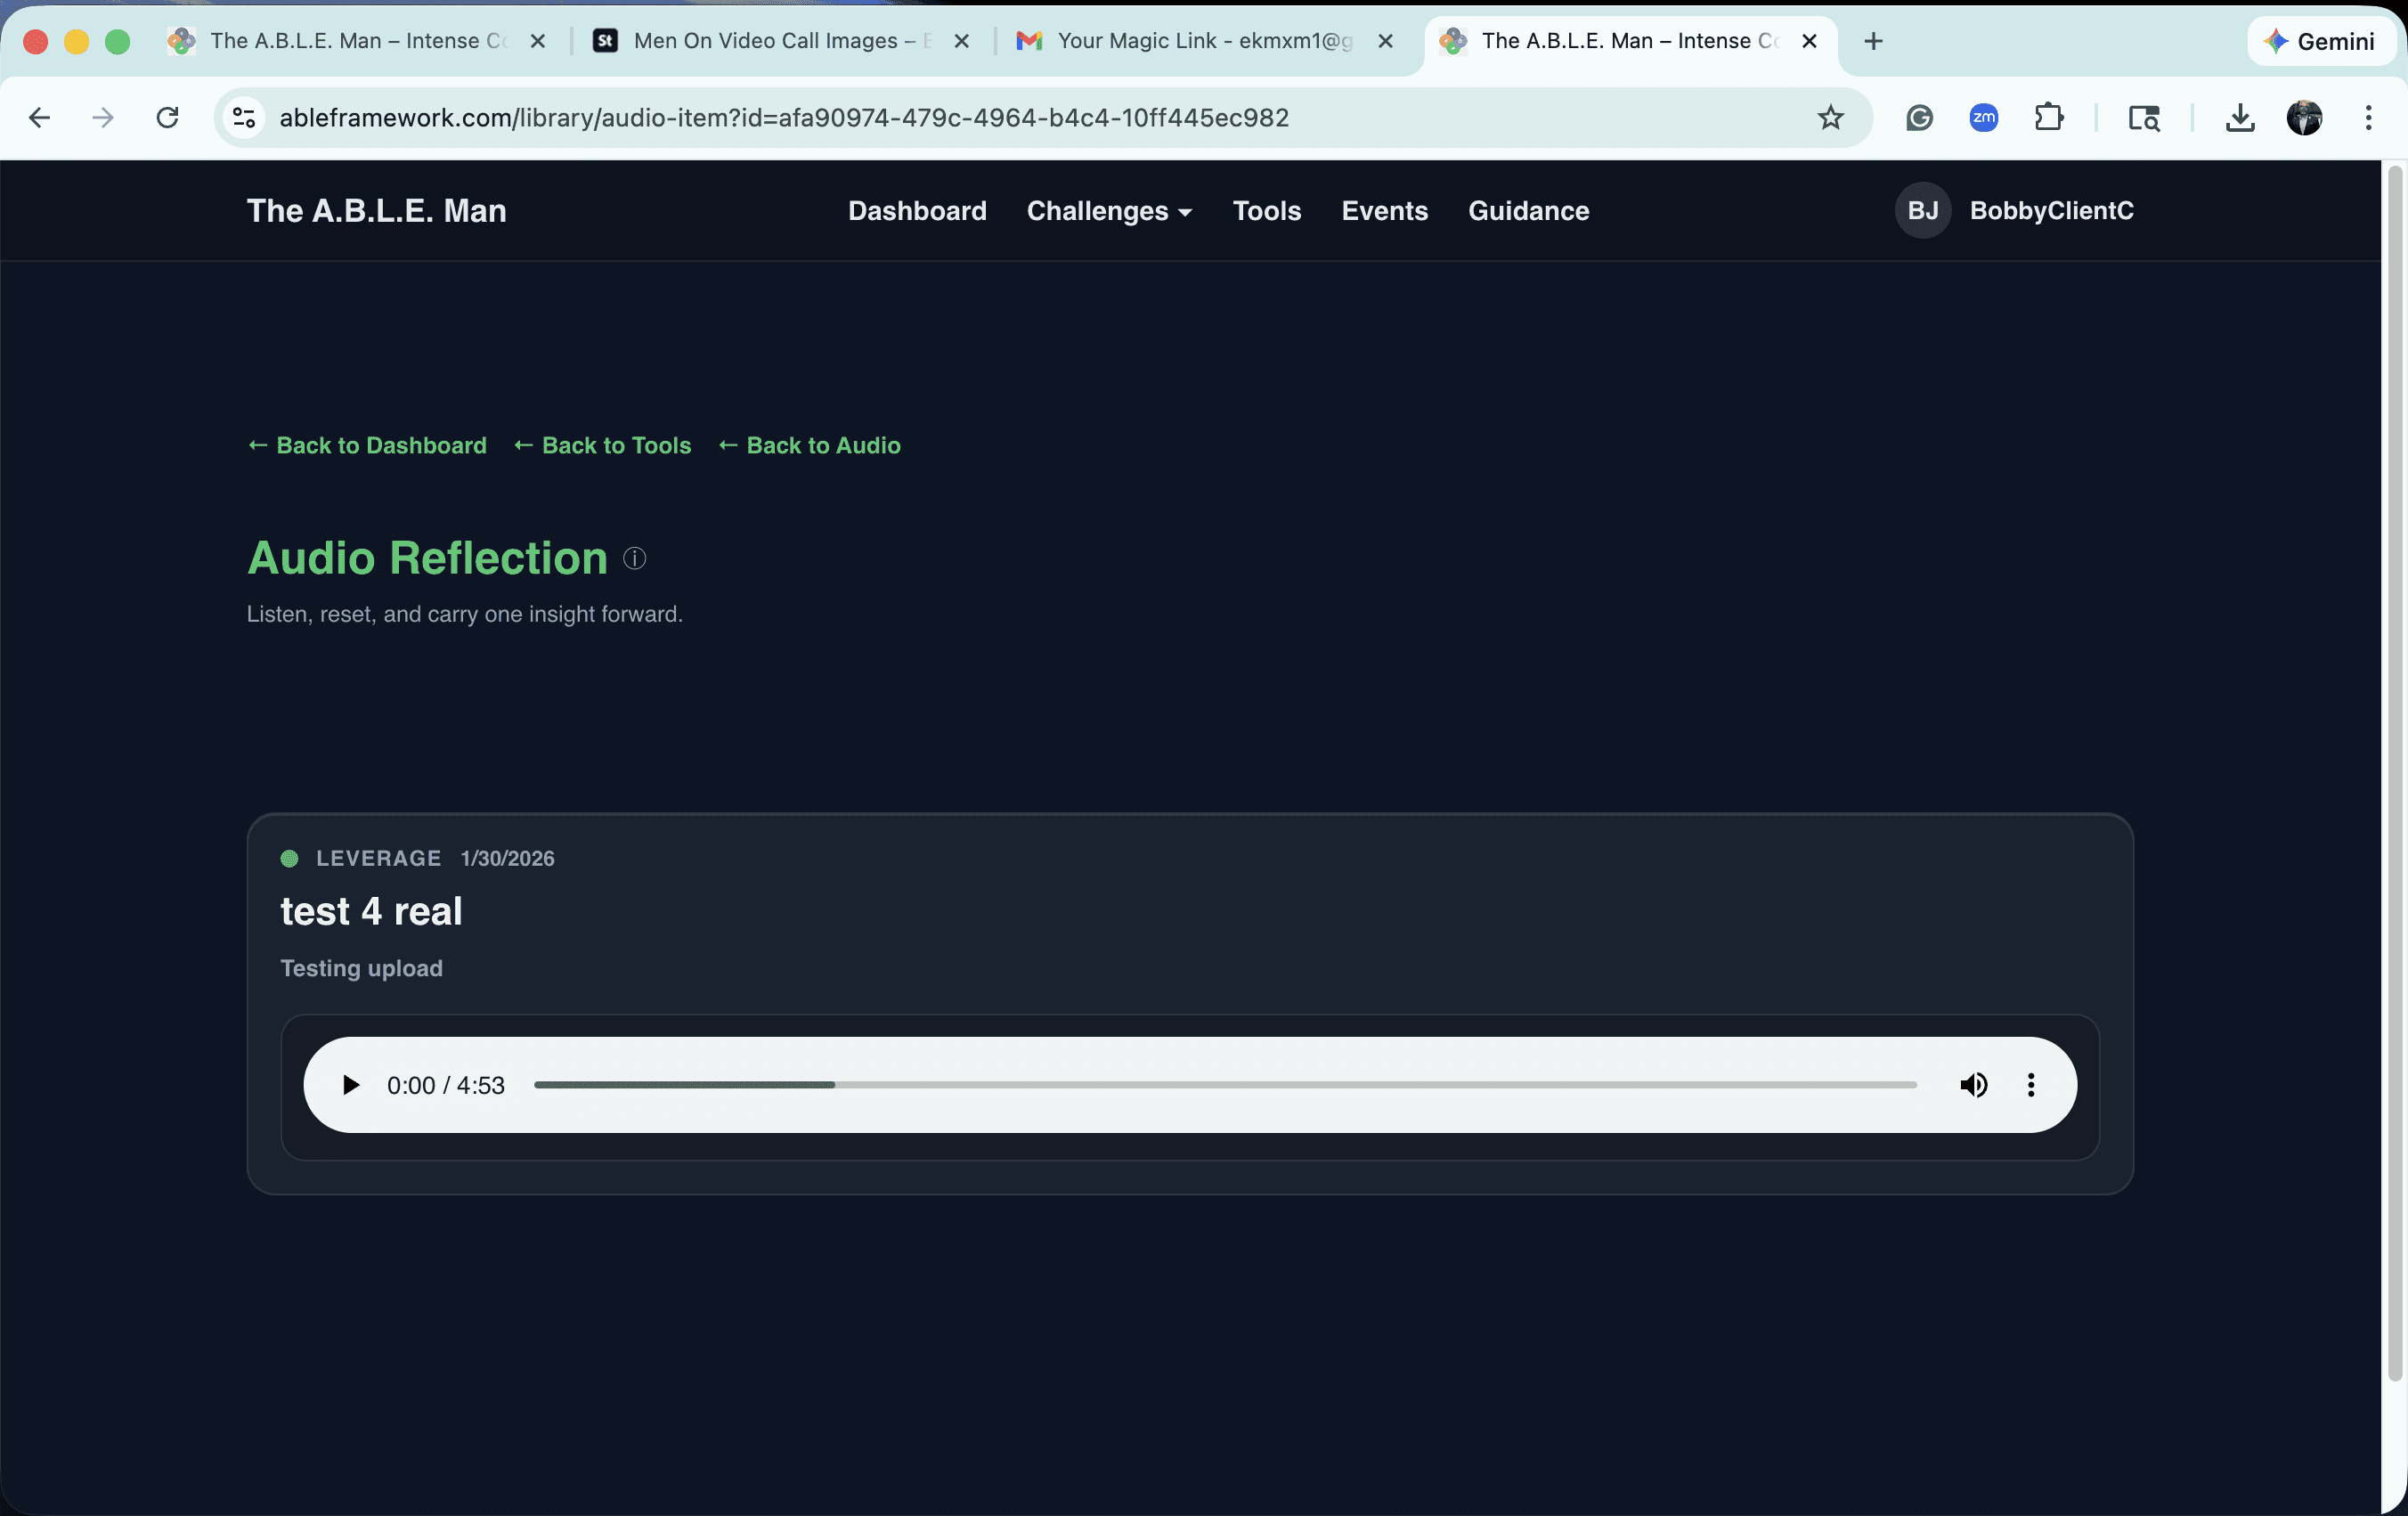Reload the current page
The height and width of the screenshot is (1516, 2408).
167,118
